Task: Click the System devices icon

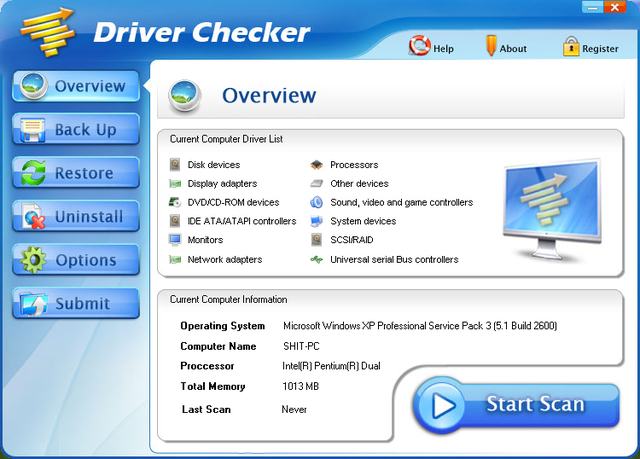Action: 316,221
